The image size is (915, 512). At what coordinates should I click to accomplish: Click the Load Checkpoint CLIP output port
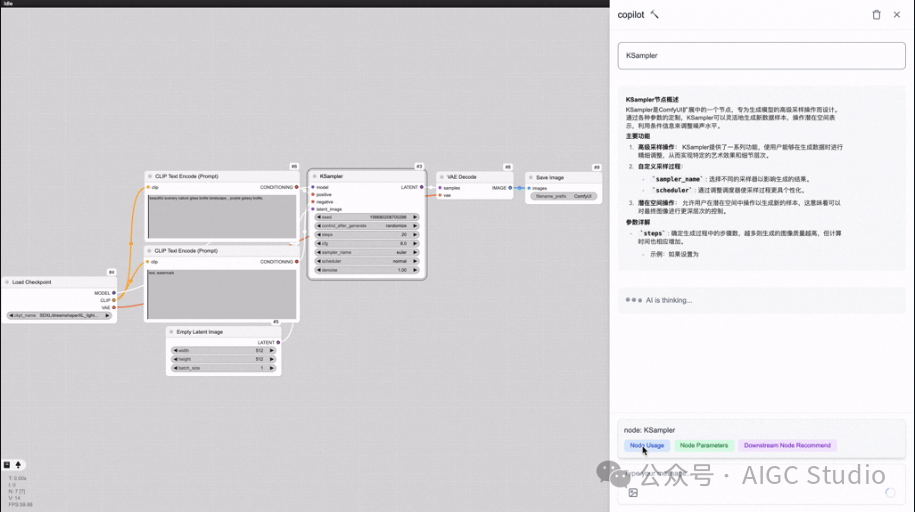(114, 300)
